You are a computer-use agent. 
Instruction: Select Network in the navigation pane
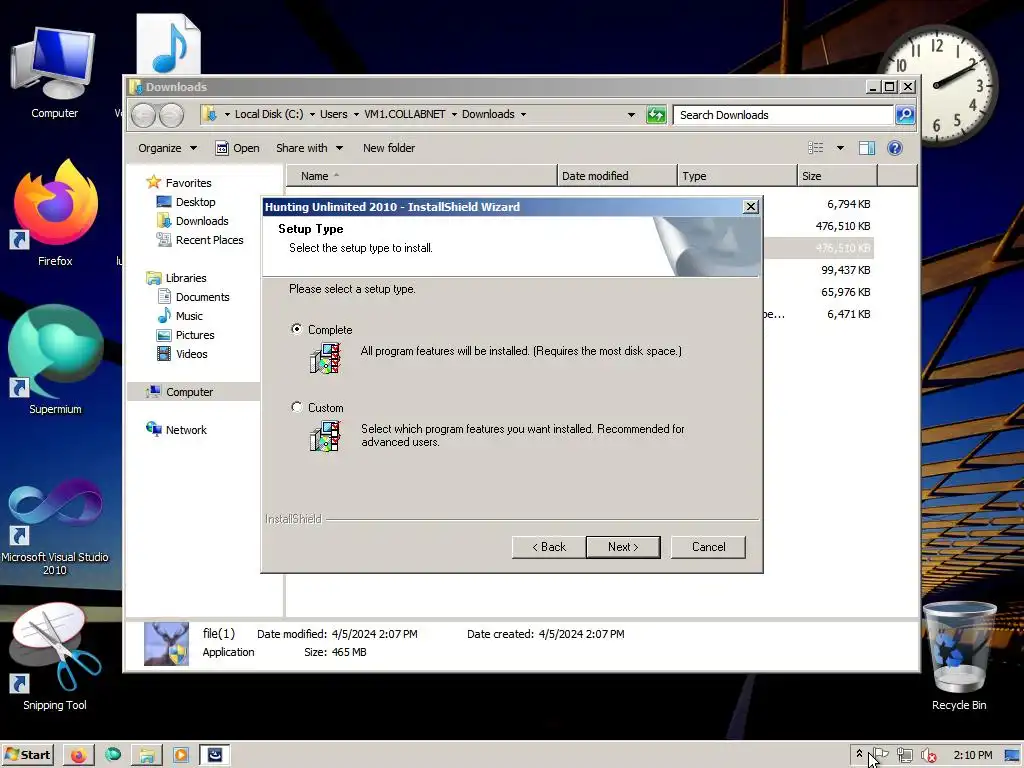[x=185, y=430]
